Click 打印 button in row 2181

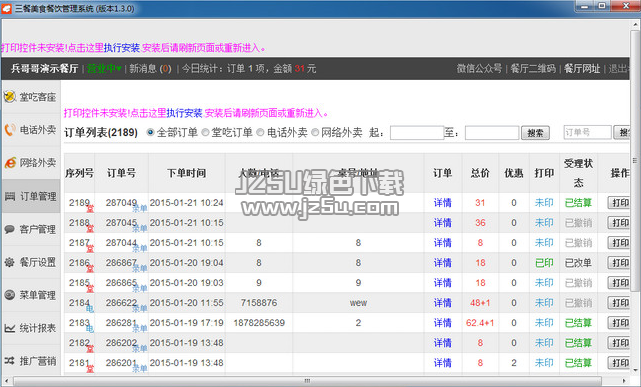[619, 363]
